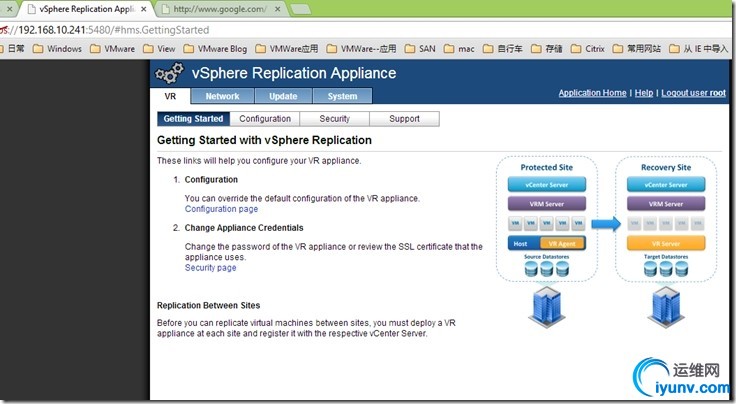Open the Security sub-tab
This screenshot has height=404, width=736.
coord(335,119)
